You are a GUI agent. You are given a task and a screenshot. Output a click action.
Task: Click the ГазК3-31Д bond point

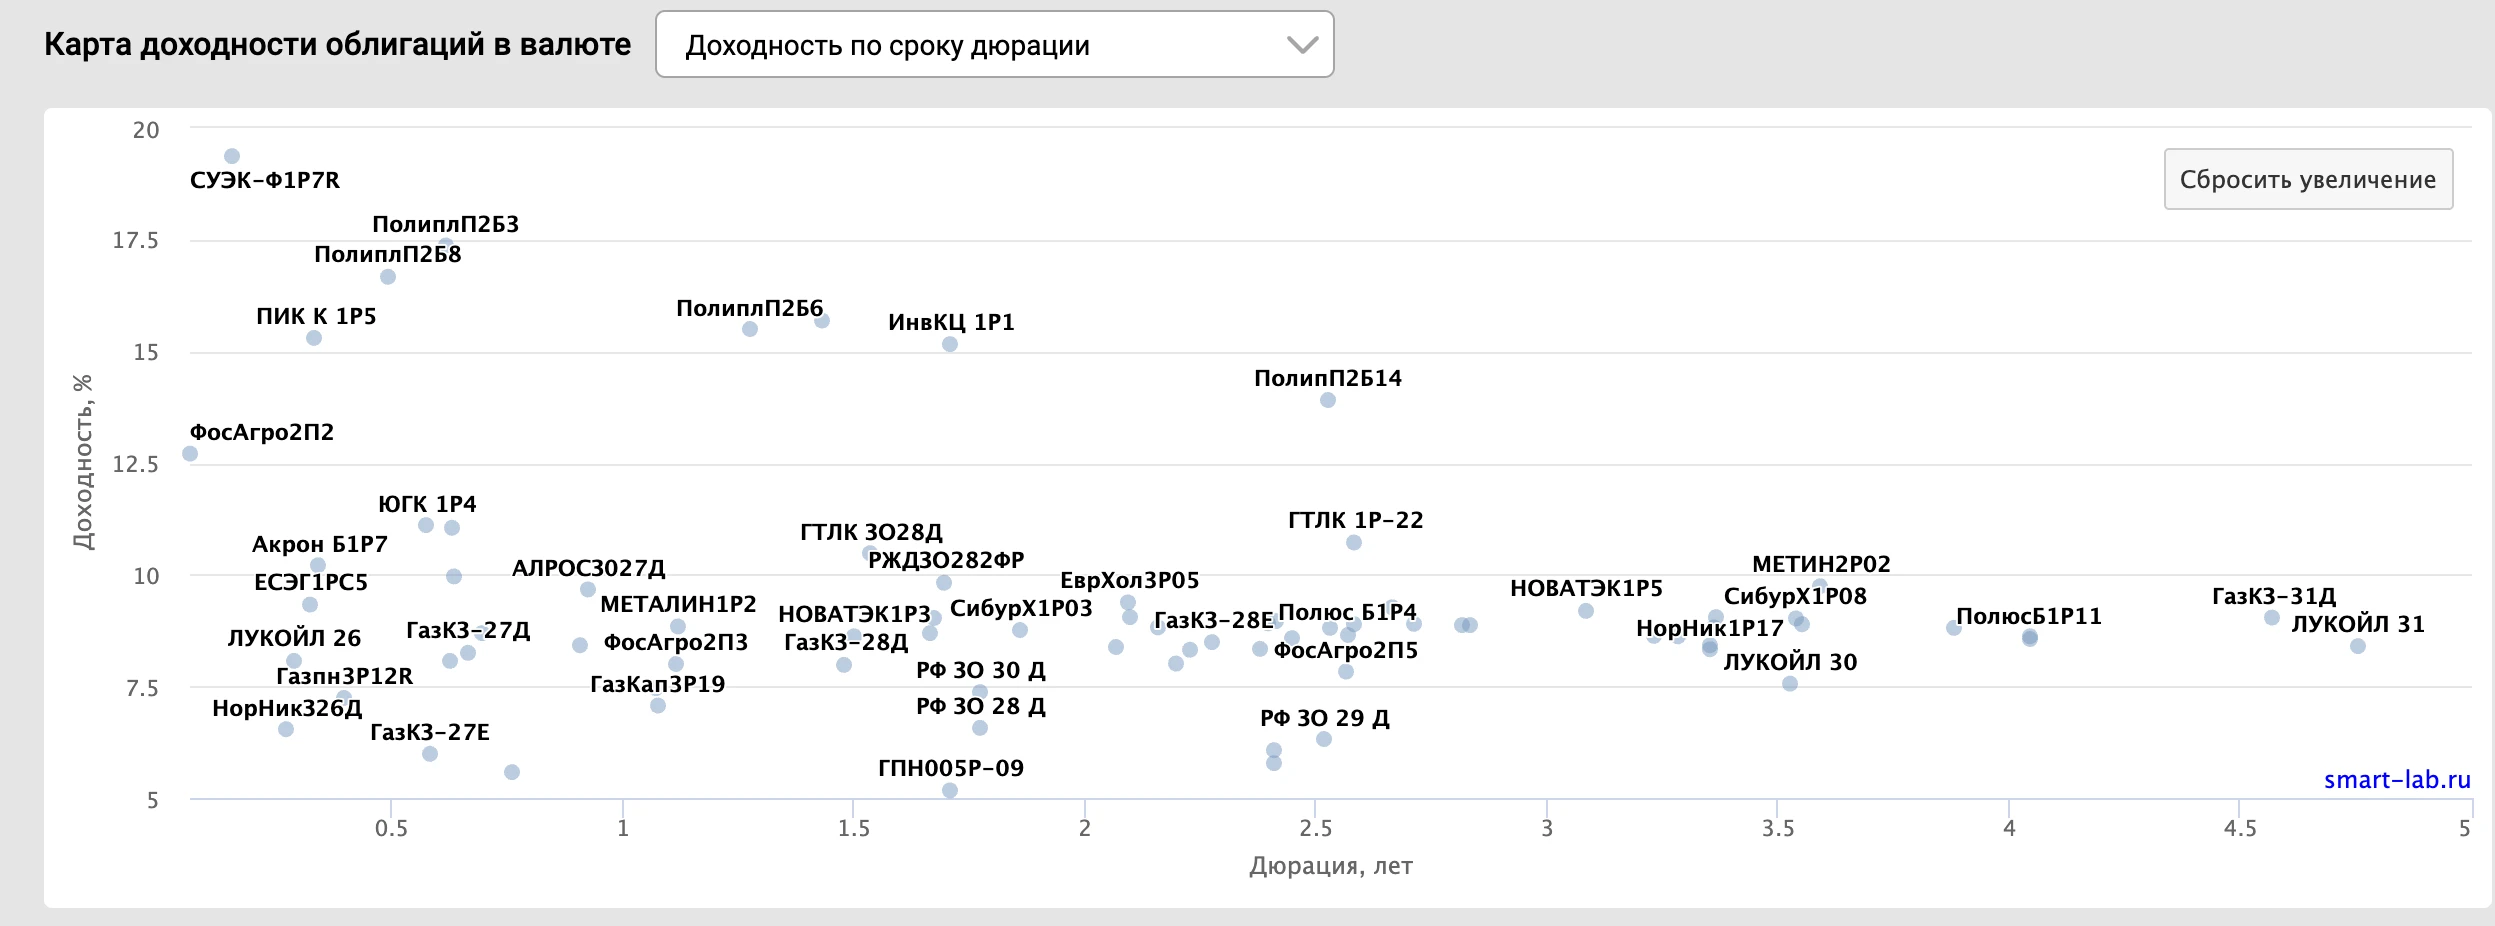[x=2272, y=618]
